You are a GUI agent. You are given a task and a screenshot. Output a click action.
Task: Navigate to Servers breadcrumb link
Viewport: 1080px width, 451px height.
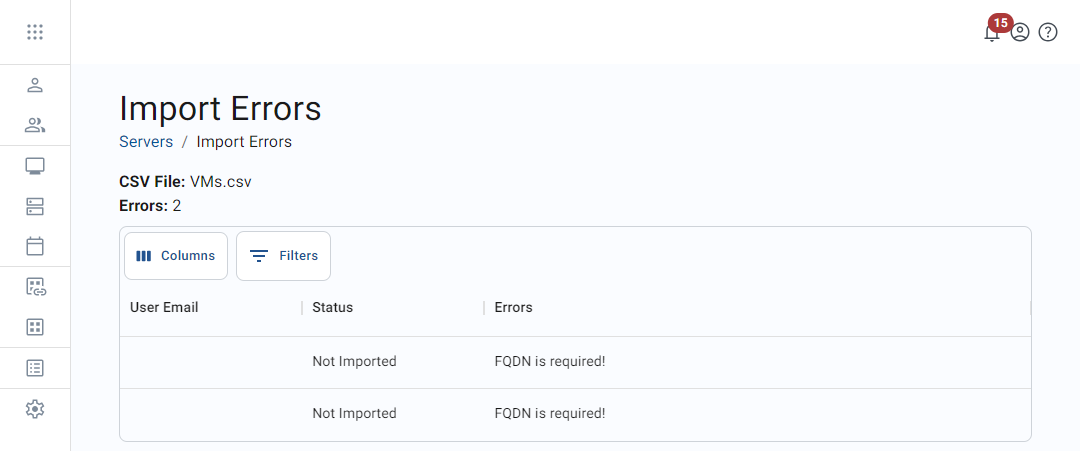coord(146,142)
